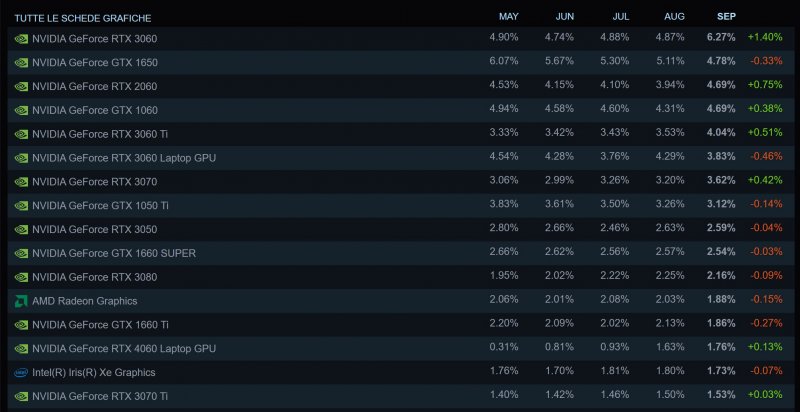Click the NVIDIA icon next to RTX 3080
This screenshot has width=800, height=412.
(x=21, y=276)
